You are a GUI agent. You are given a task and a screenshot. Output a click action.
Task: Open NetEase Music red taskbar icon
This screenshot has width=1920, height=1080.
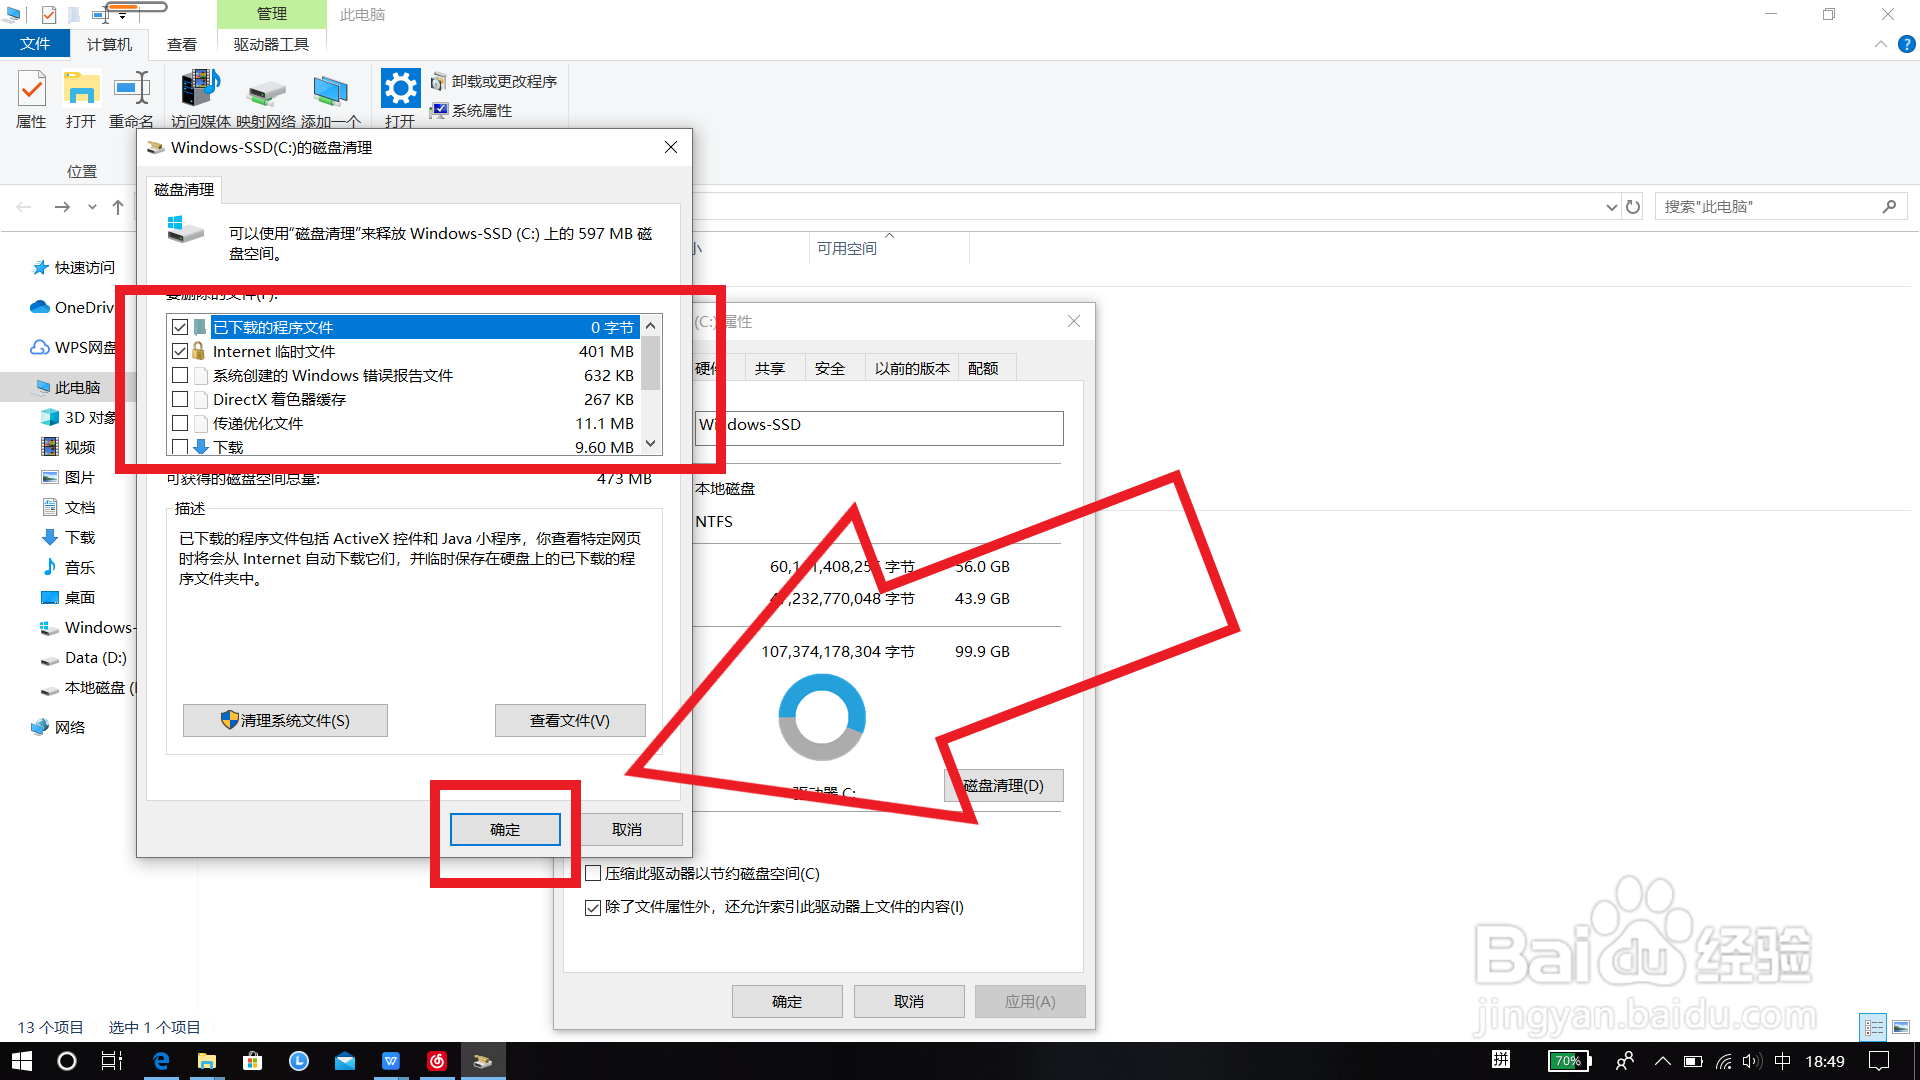coord(437,1061)
